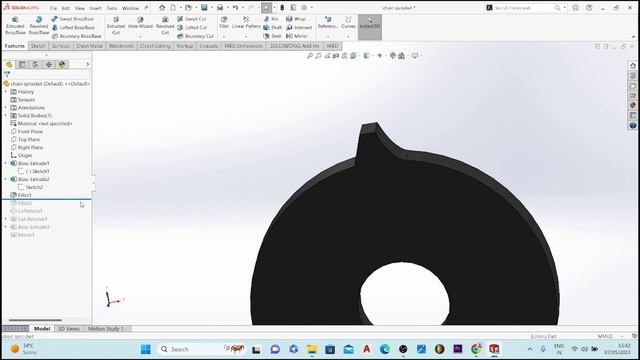
Task: Select the Revolved Boss/Base tool
Action: (39, 26)
